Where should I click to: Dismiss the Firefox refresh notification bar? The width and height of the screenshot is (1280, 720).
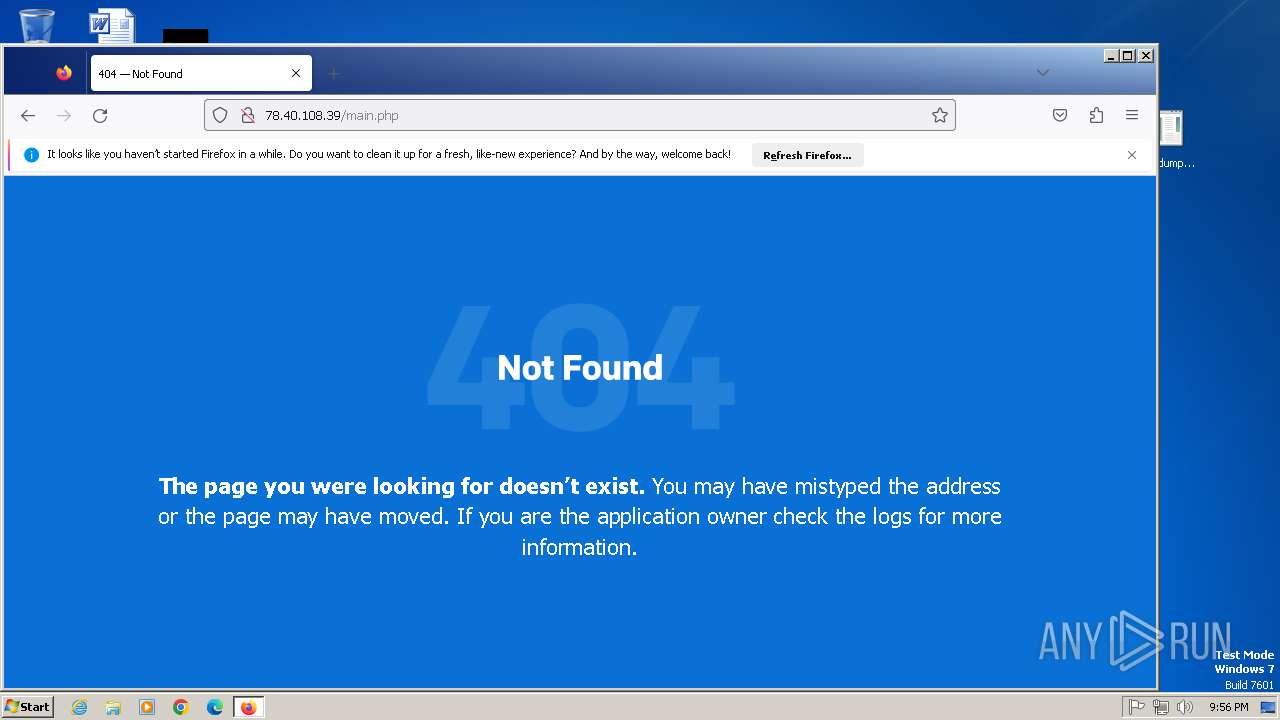tap(1132, 155)
